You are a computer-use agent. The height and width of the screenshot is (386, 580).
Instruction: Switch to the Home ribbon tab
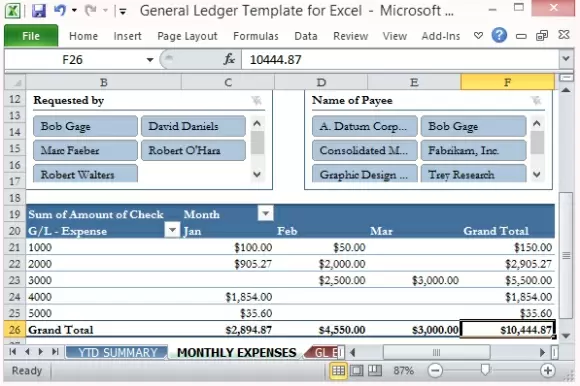pos(84,36)
